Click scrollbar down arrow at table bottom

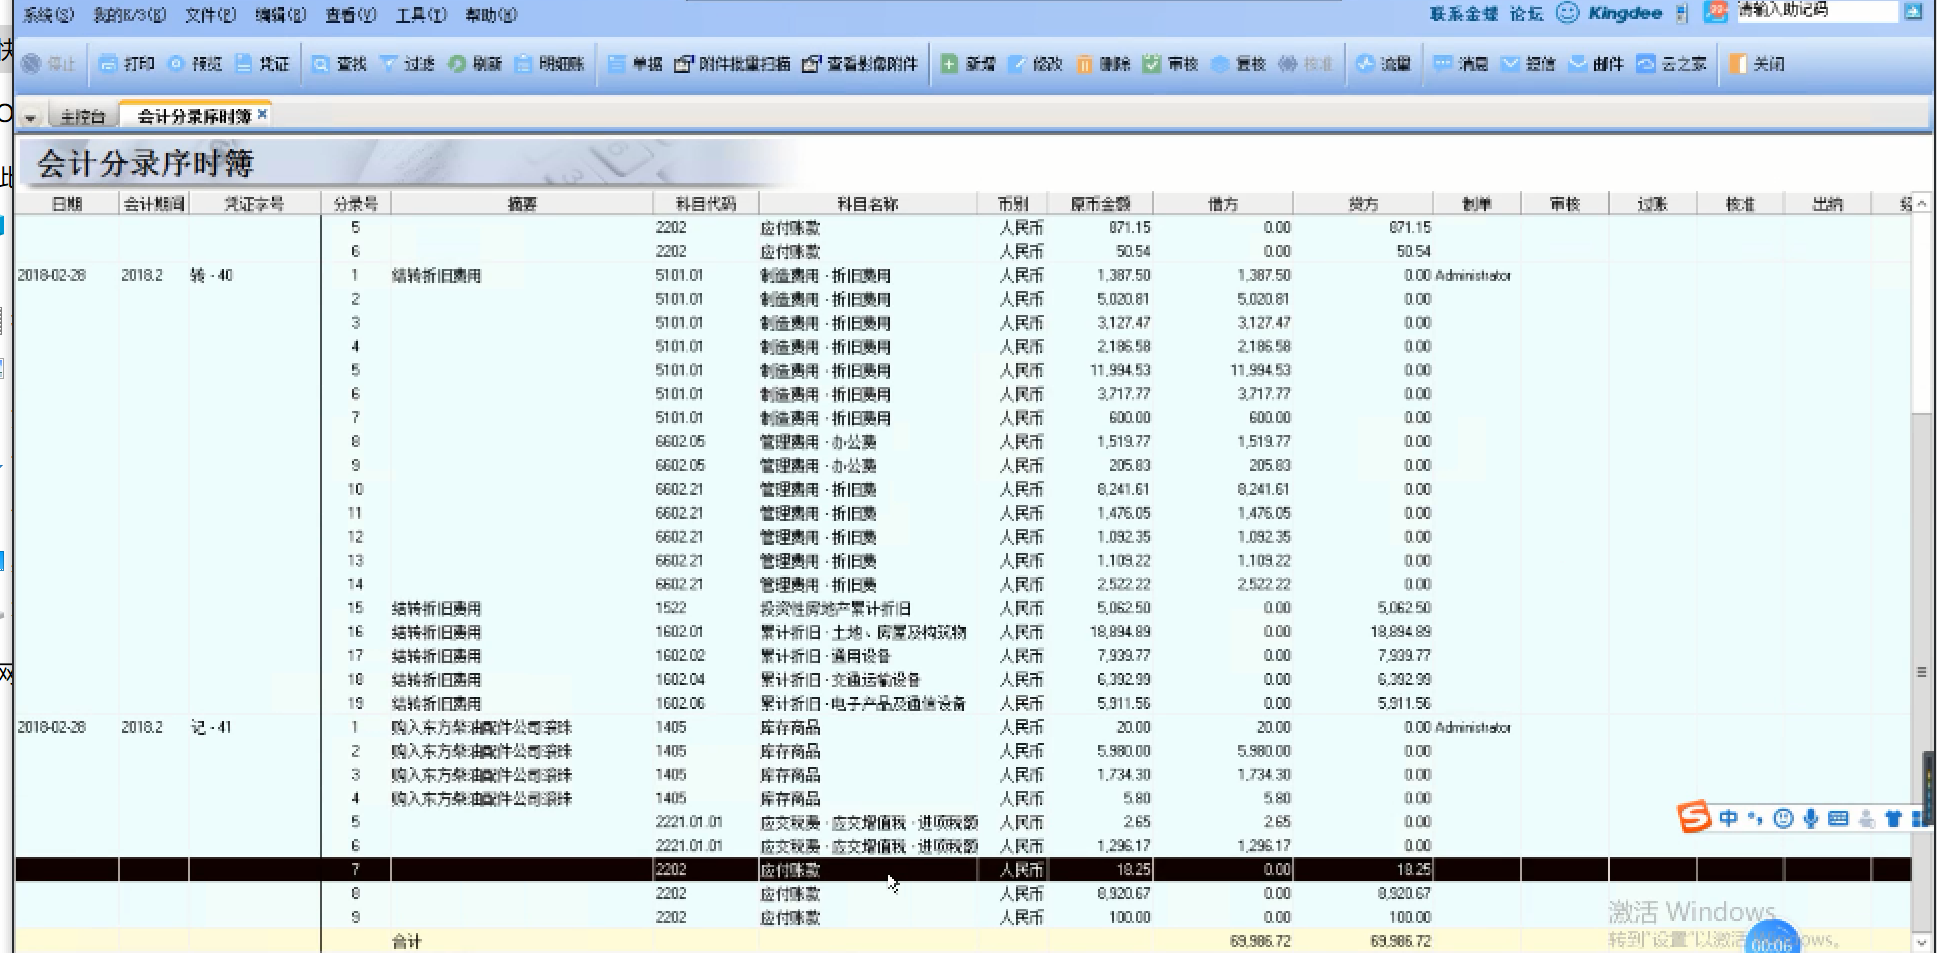(1921, 942)
